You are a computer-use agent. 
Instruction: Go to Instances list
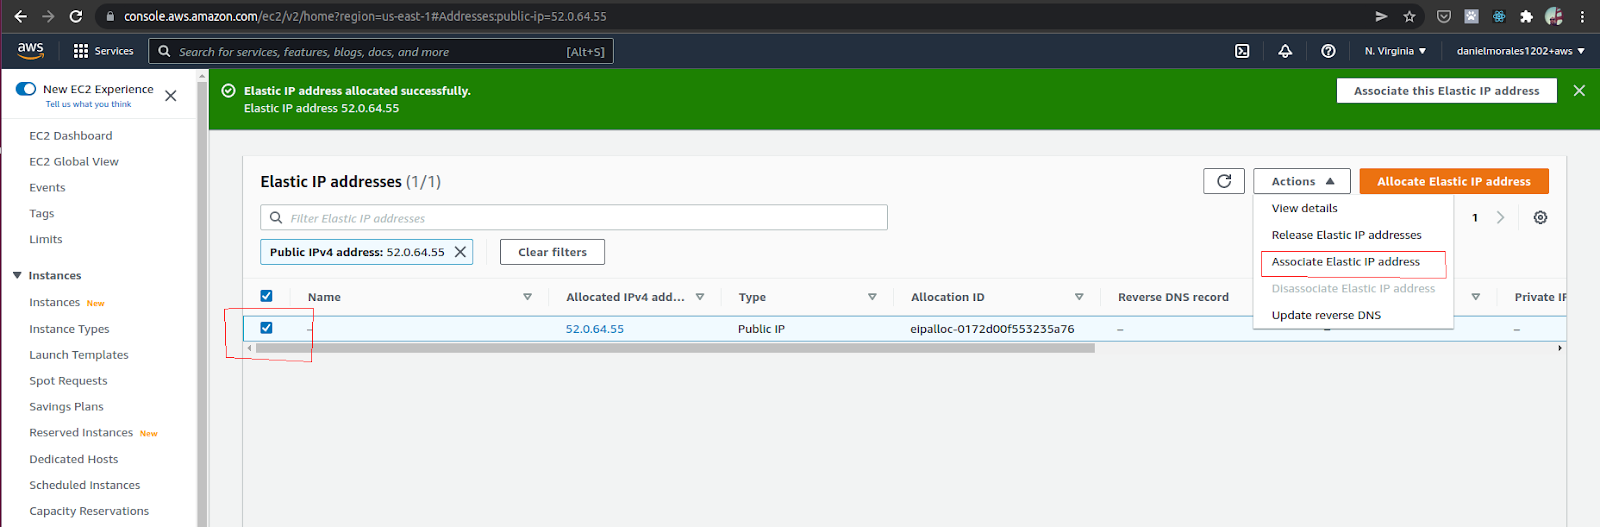coord(54,302)
